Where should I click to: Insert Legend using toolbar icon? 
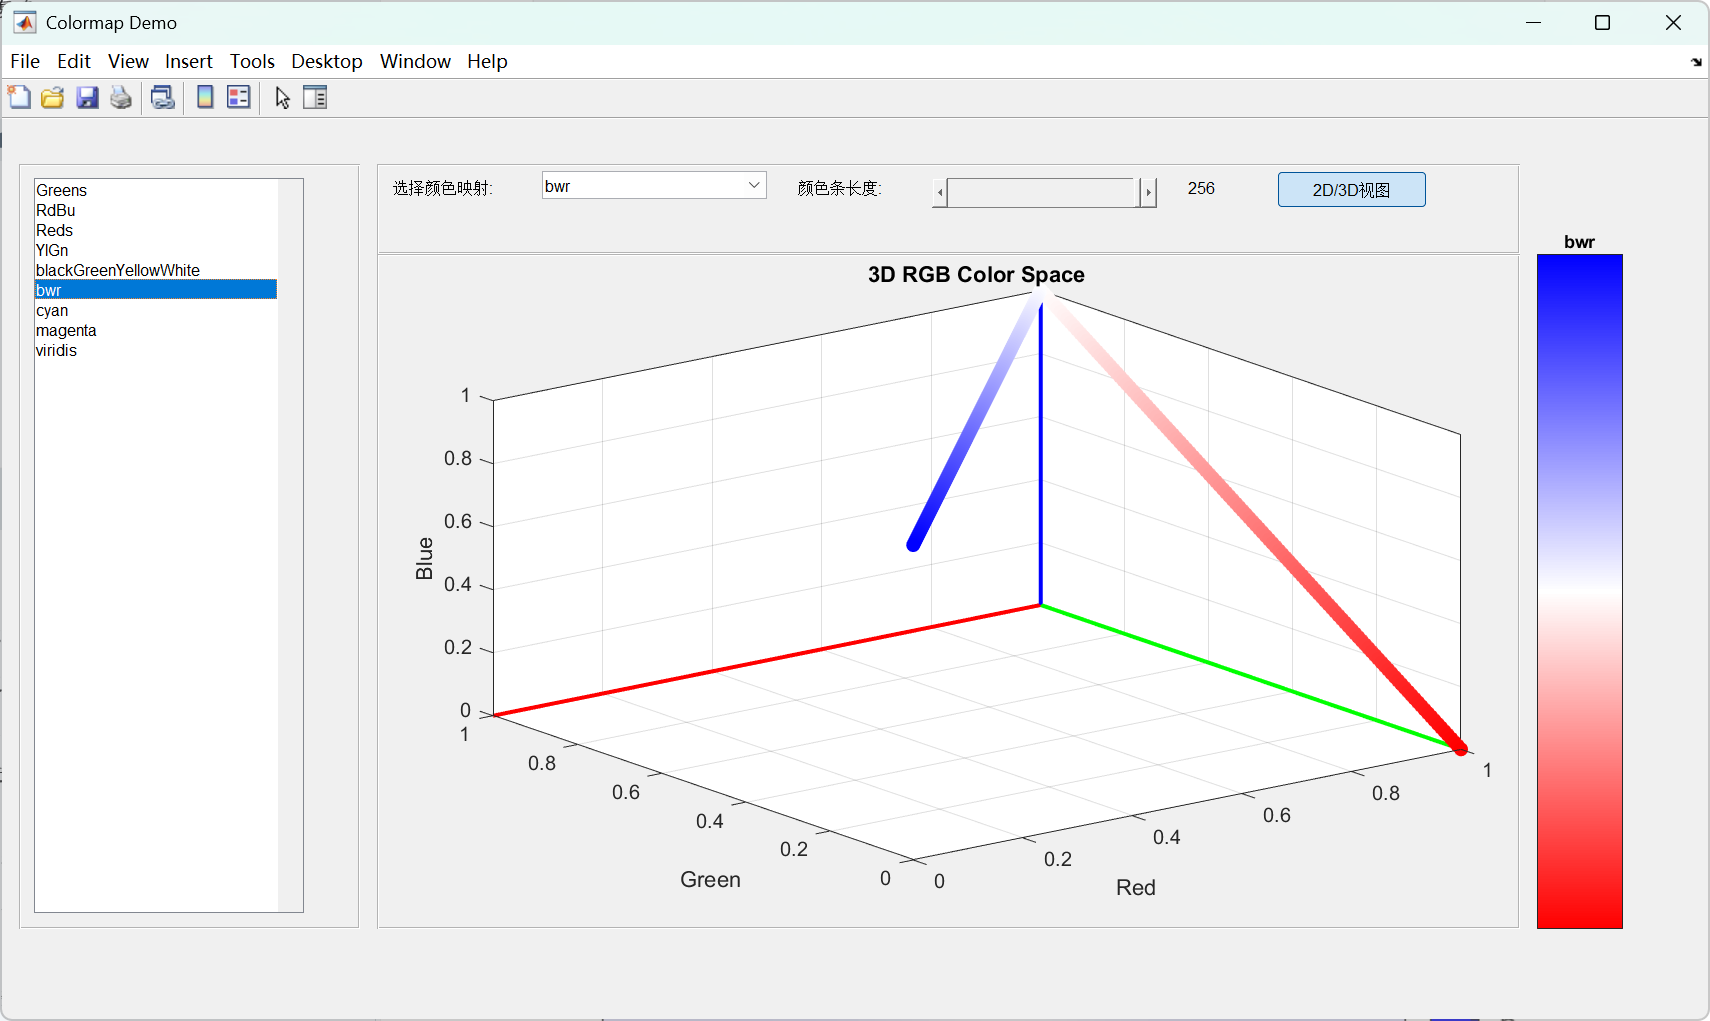click(239, 97)
